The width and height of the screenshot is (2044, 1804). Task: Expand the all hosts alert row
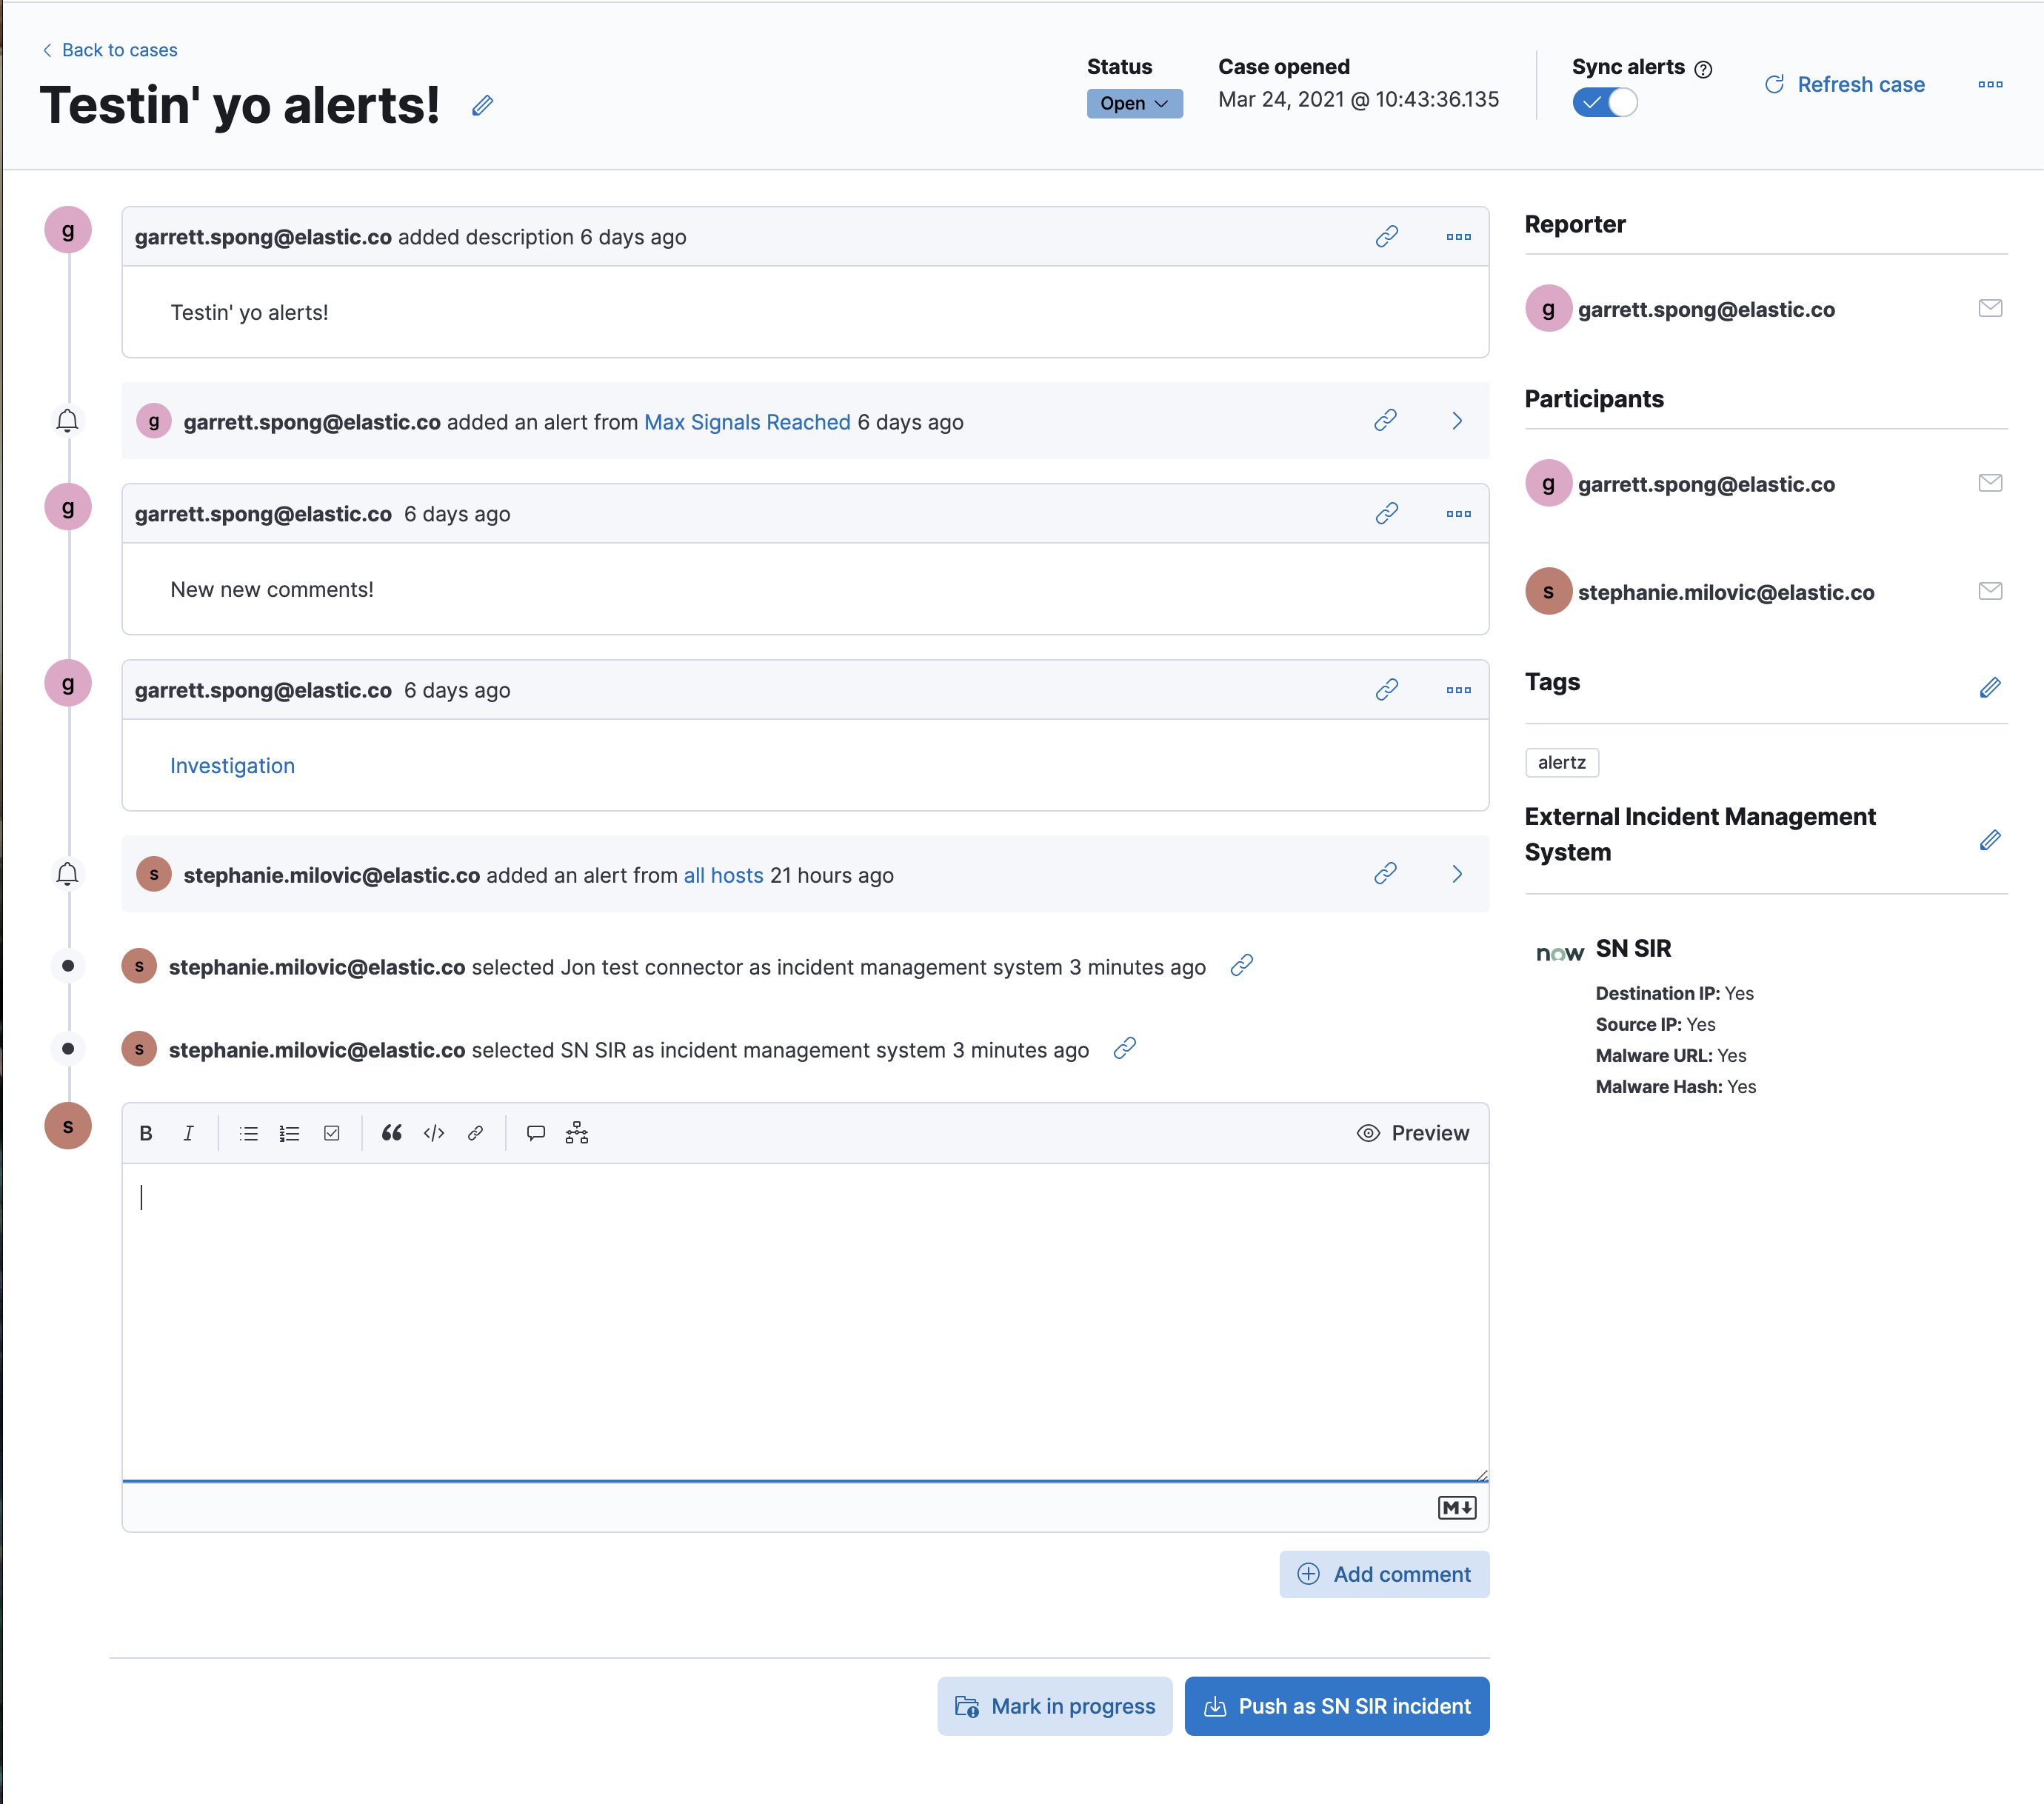tap(1457, 874)
